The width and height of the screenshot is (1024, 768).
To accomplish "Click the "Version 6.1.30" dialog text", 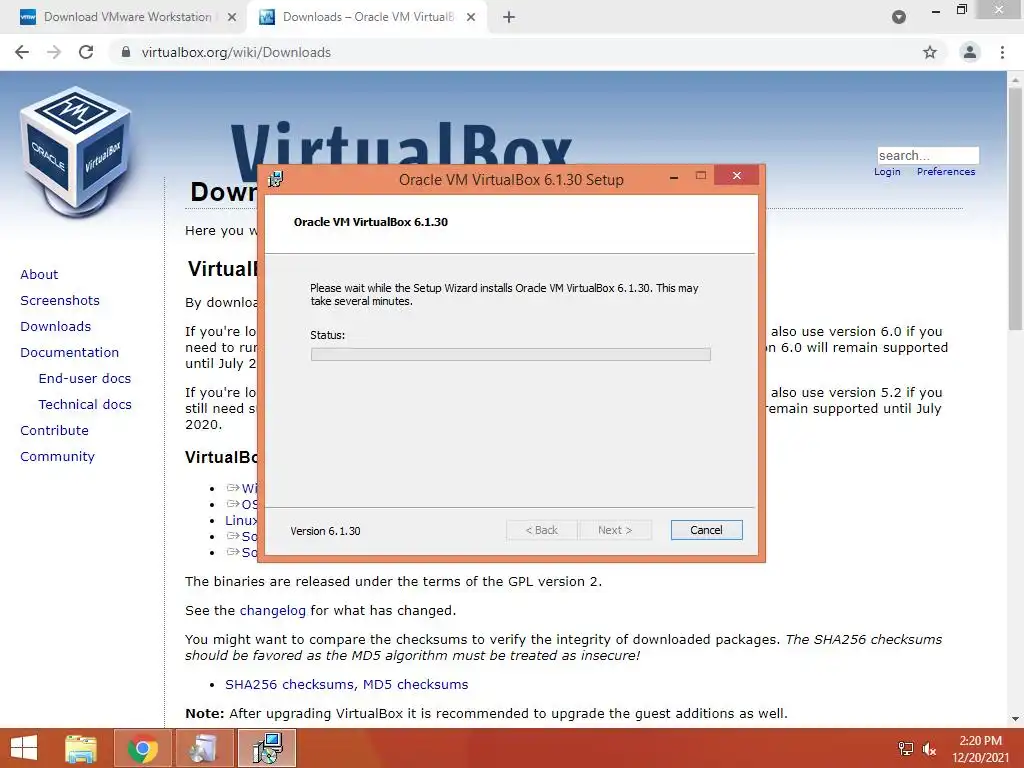I will (325, 531).
